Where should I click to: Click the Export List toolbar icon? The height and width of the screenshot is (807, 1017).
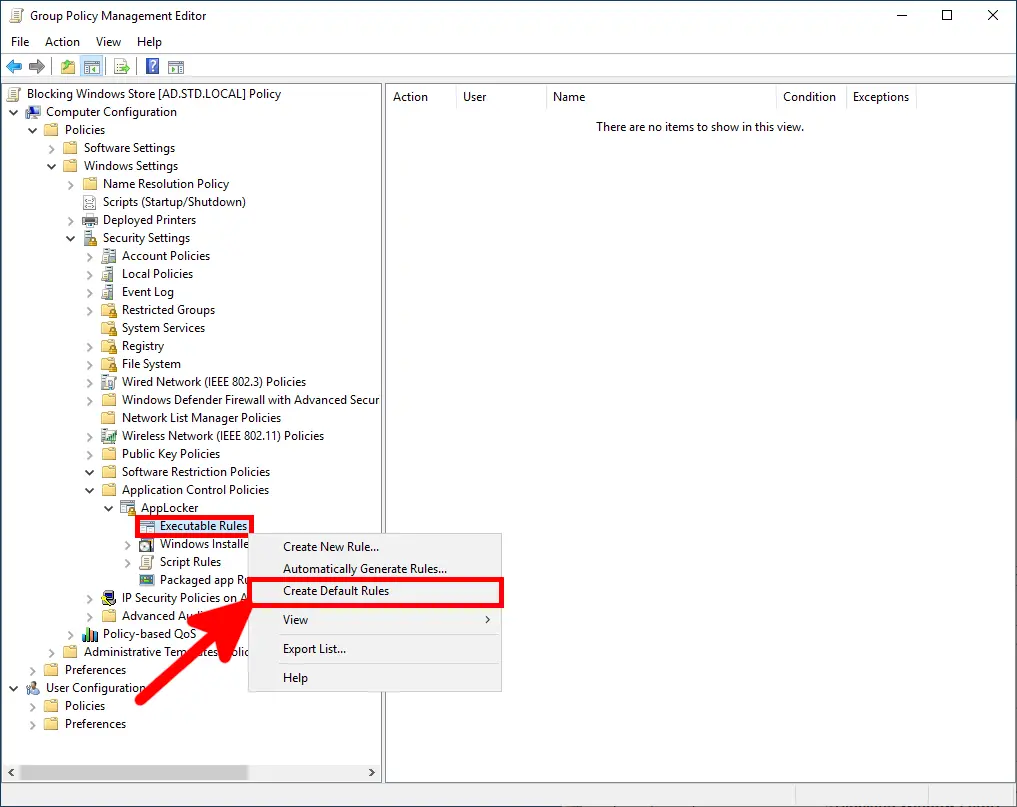pos(121,66)
